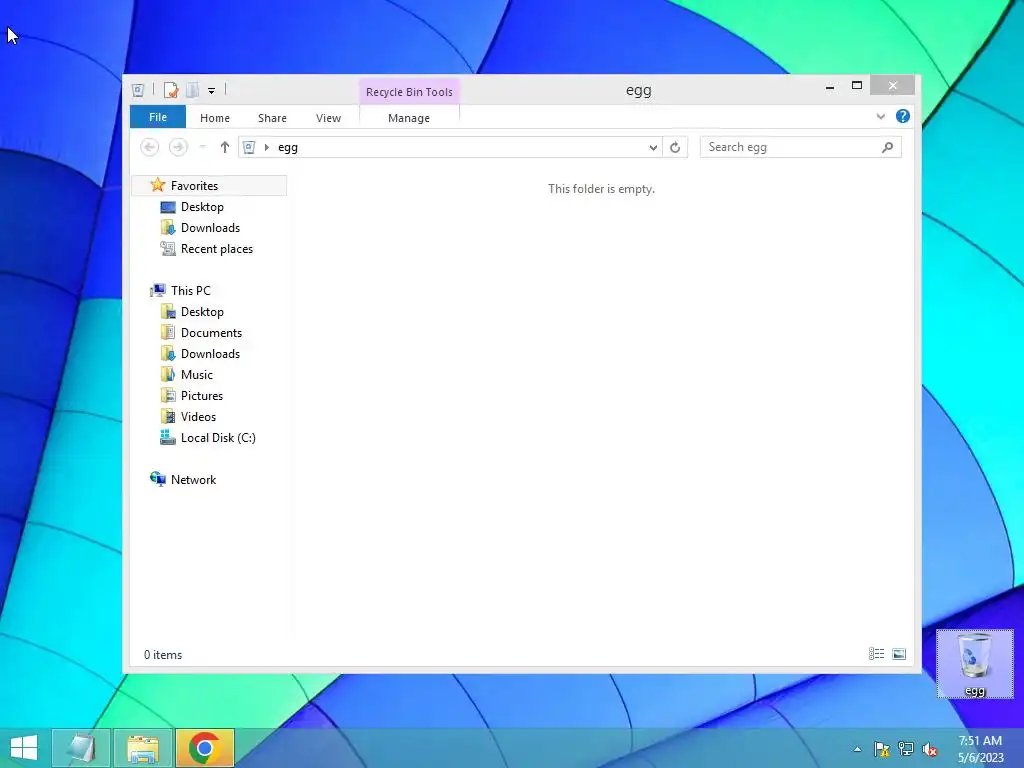Click the network tray icon

click(x=906, y=749)
